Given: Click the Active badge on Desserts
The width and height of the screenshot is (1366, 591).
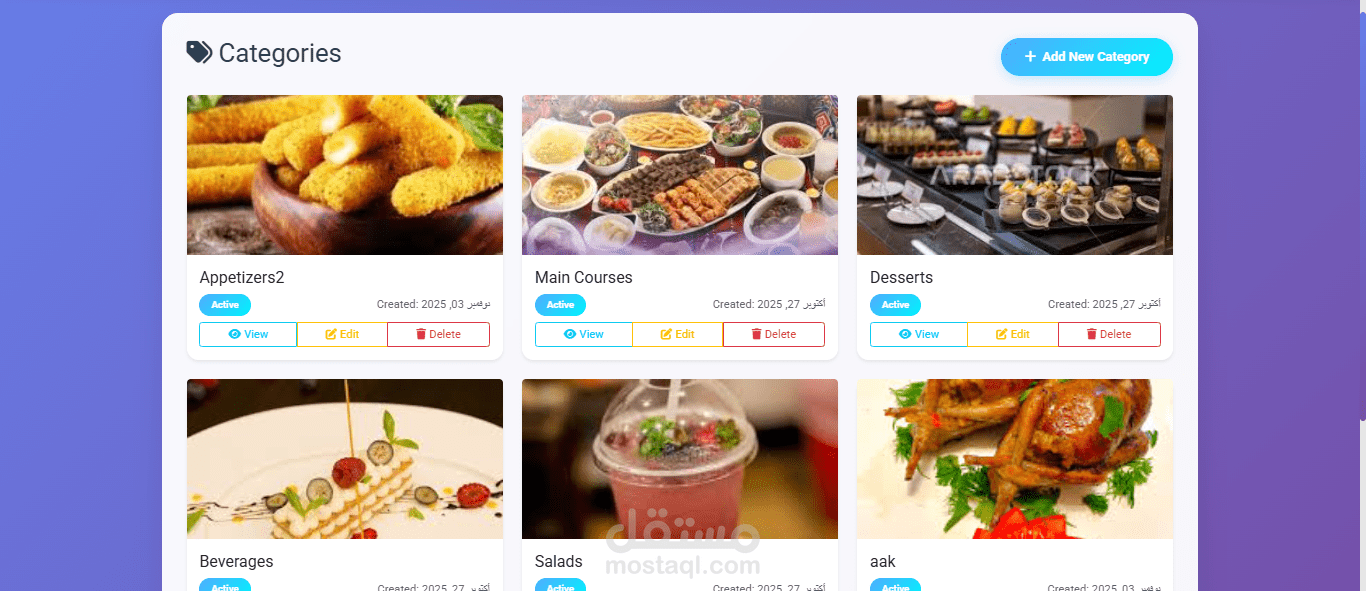Looking at the screenshot, I should point(895,305).
